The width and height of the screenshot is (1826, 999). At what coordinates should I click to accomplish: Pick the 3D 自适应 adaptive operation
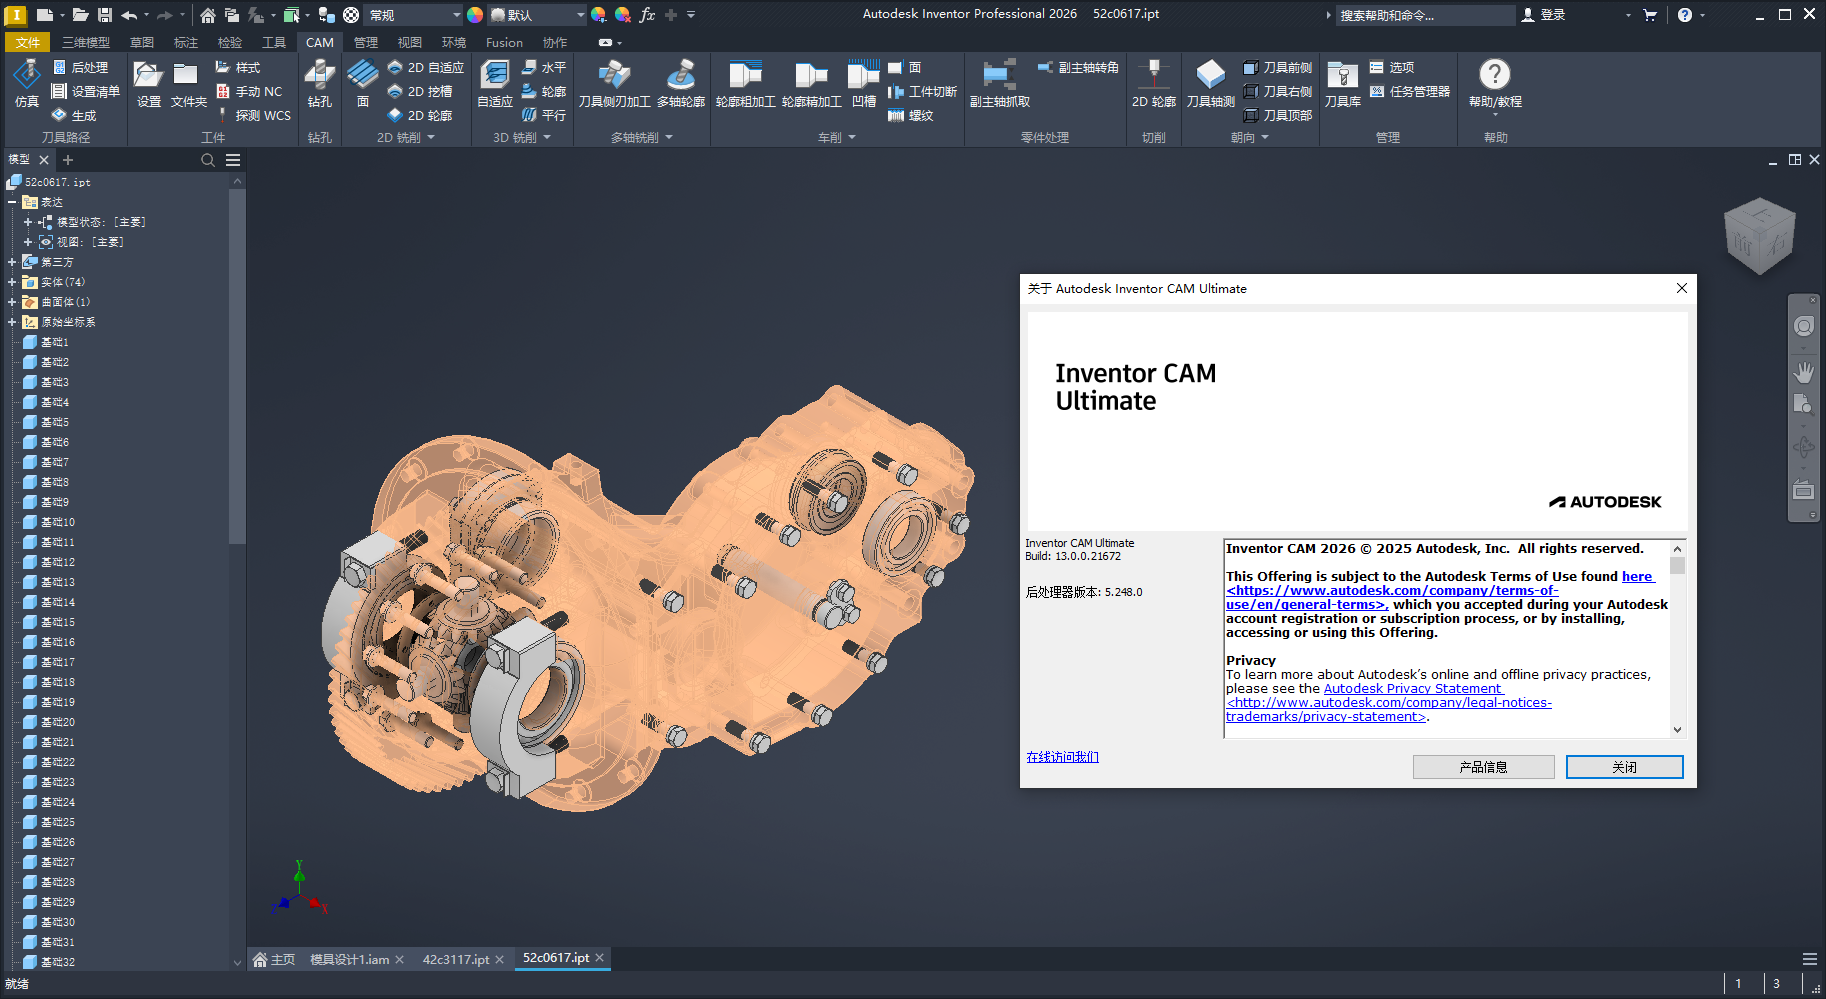(x=495, y=83)
